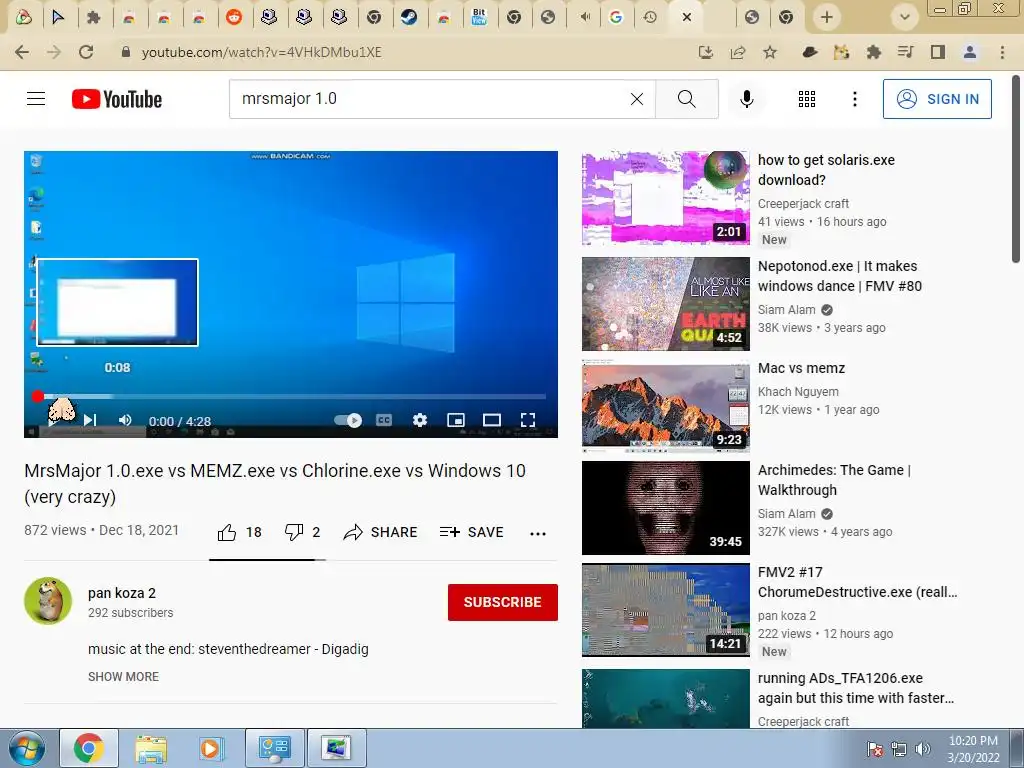Open 'Mac vs memz' video title
This screenshot has height=768, width=1024.
coord(801,368)
